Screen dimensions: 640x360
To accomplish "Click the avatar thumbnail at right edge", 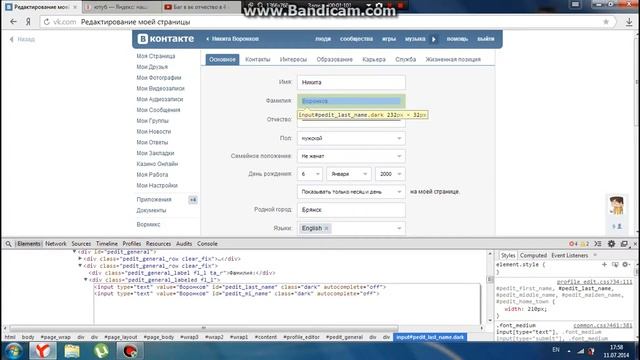I will tap(616, 205).
